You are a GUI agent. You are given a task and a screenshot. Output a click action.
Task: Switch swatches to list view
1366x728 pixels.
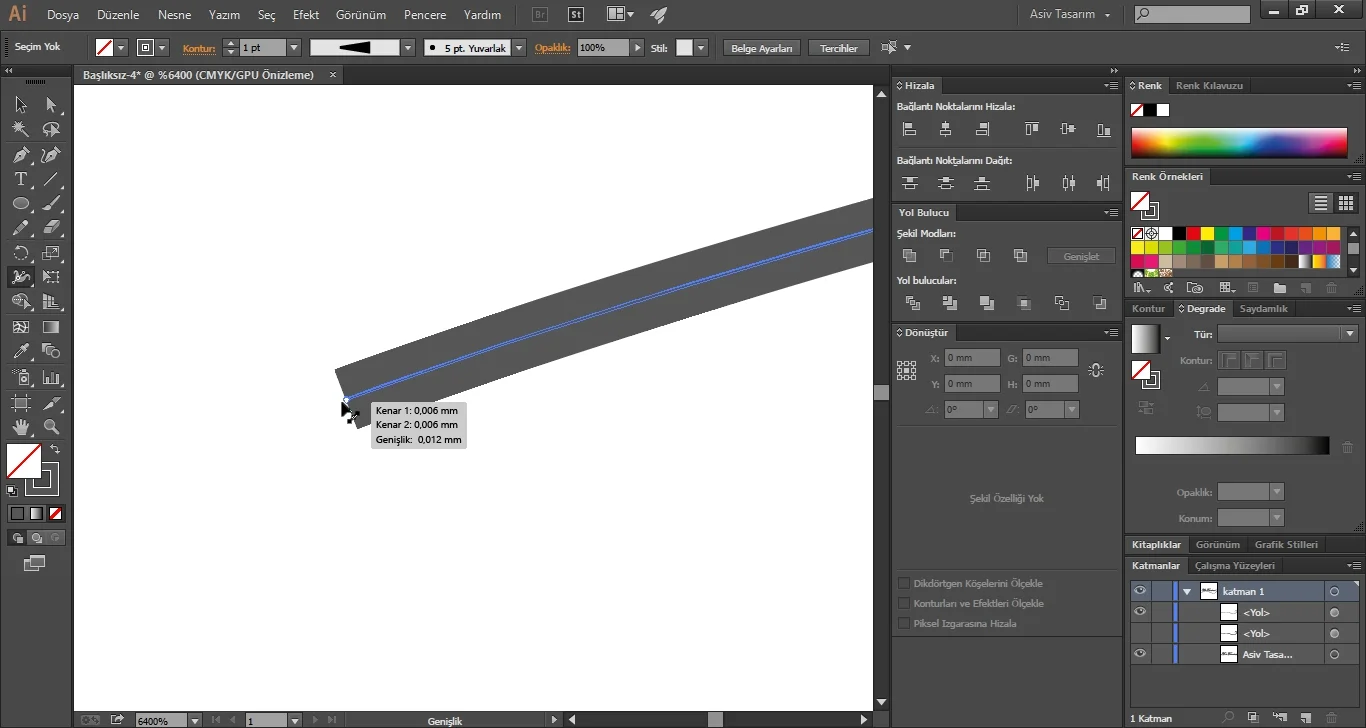(1321, 203)
